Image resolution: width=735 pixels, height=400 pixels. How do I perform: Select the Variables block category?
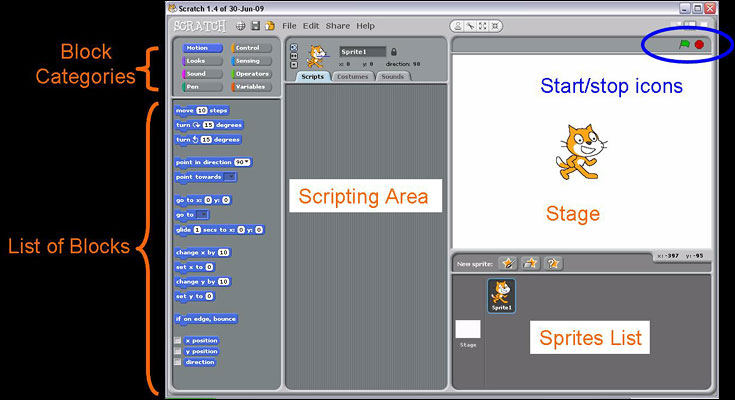tap(251, 87)
